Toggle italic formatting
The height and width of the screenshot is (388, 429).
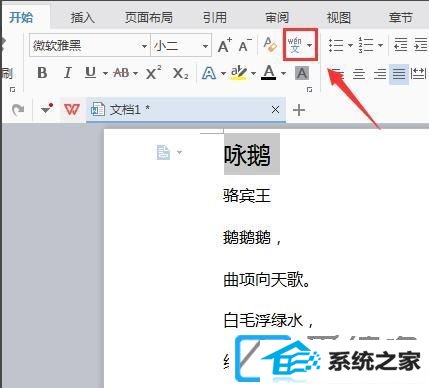pyautogui.click(x=68, y=72)
